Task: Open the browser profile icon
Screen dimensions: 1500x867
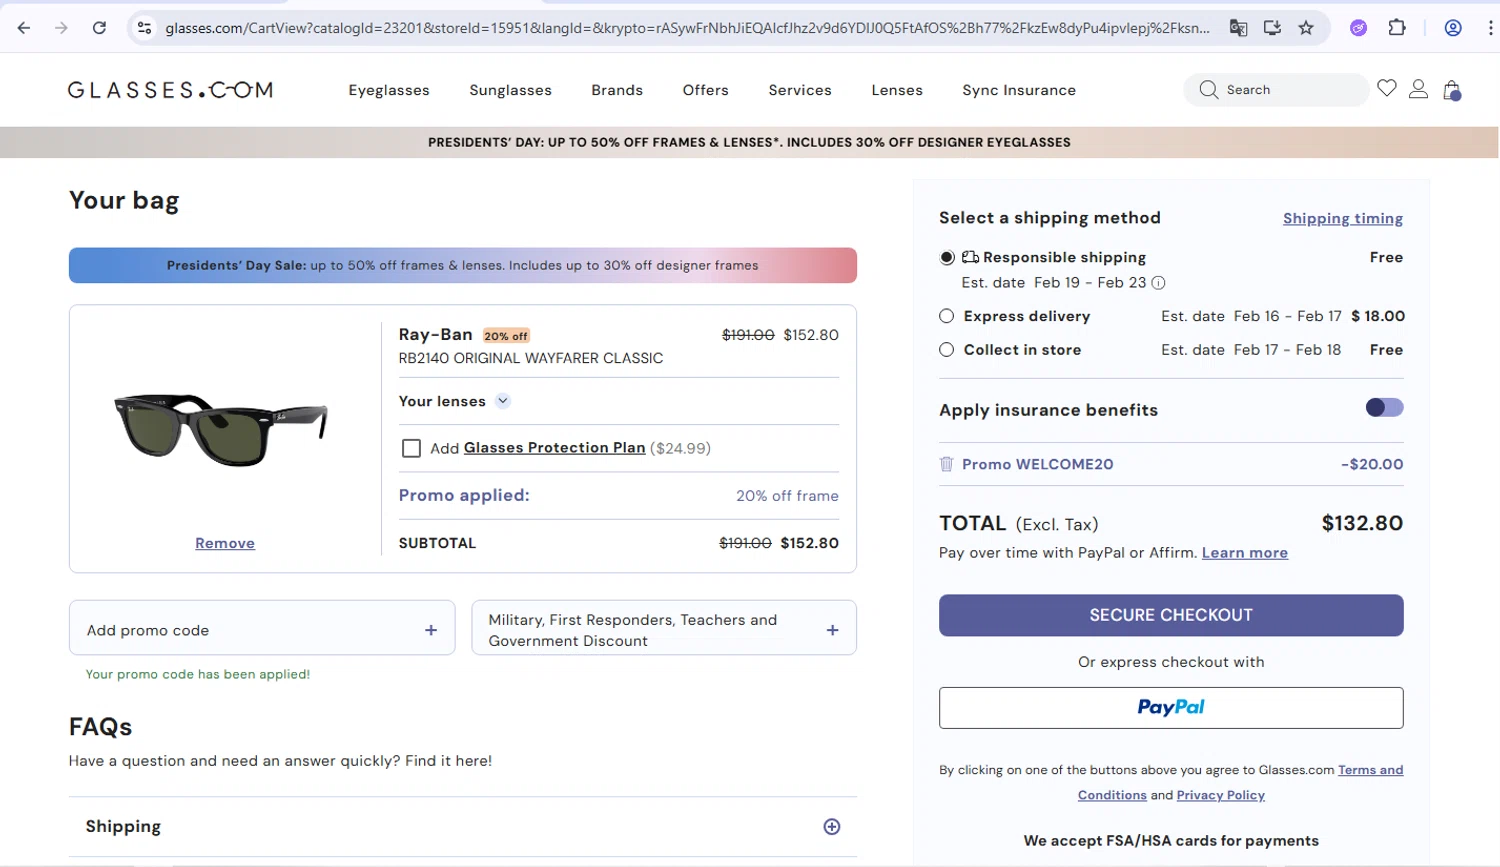Action: (x=1453, y=28)
